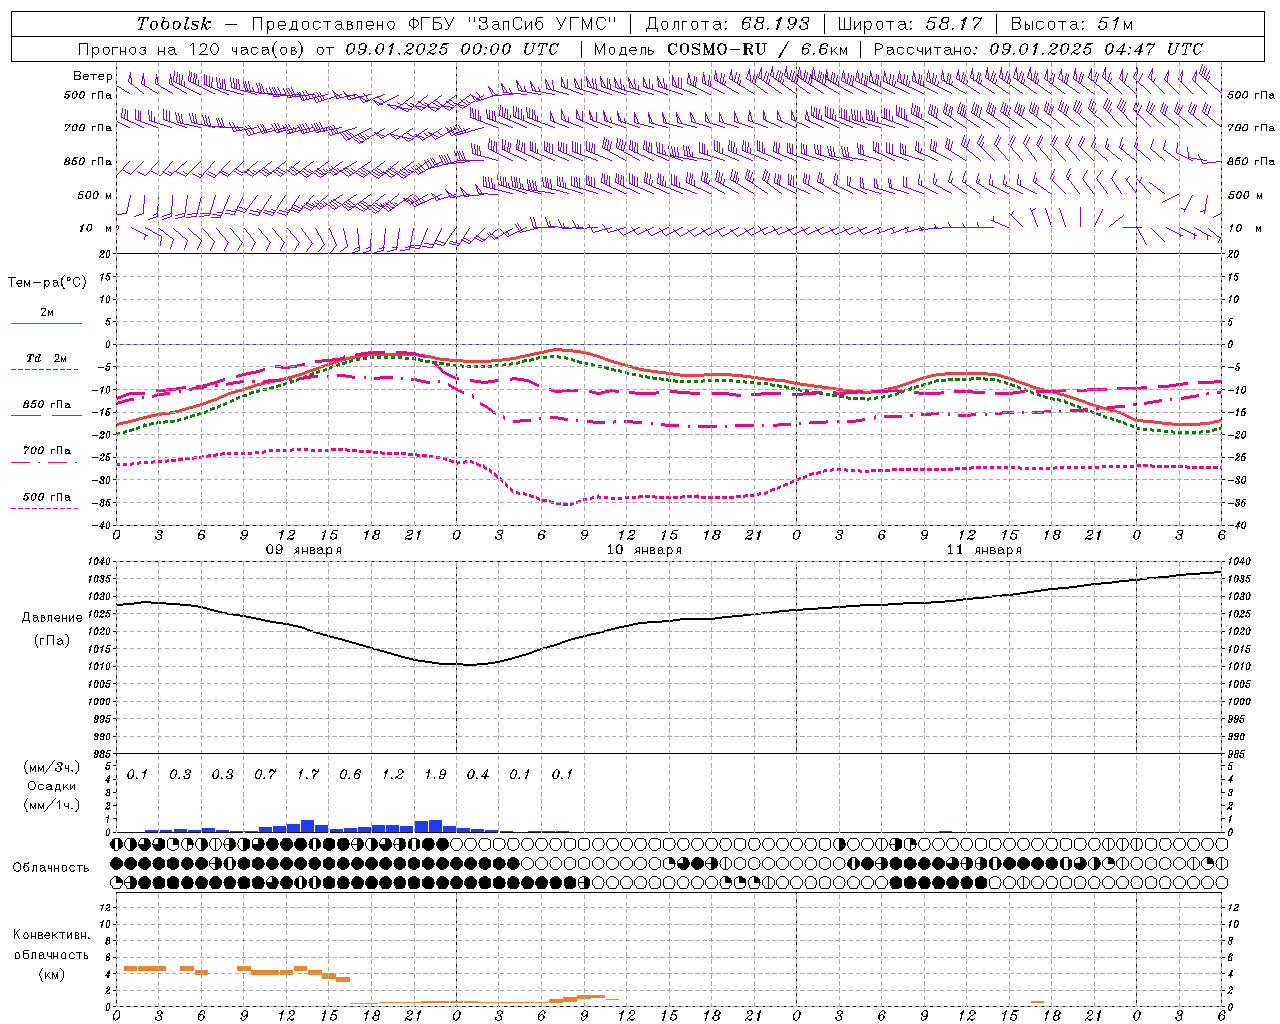Click the '09 января' date label

tap(304, 550)
